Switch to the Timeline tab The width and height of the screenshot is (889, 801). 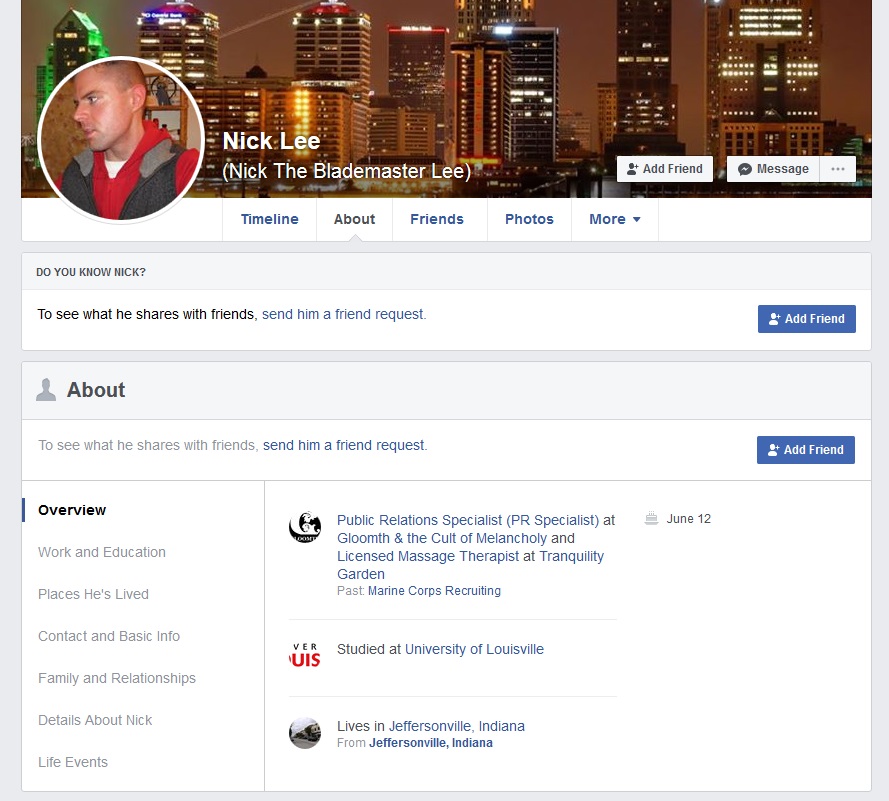(x=269, y=219)
